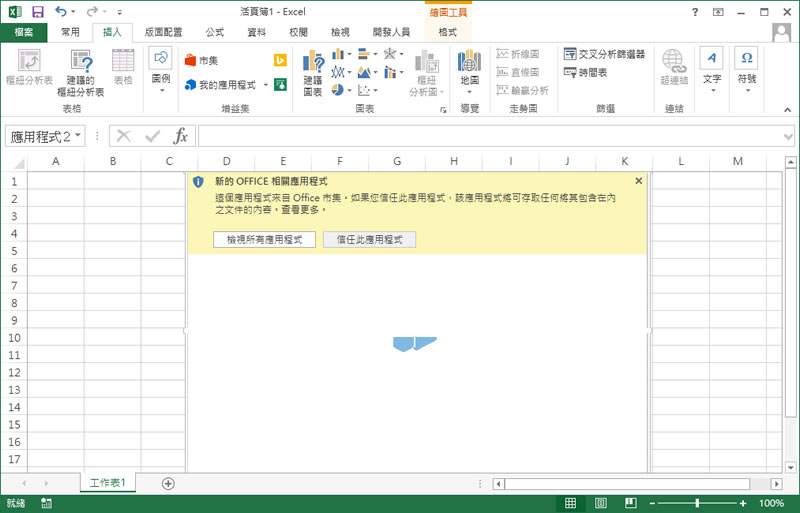Undo the last action
This screenshot has height=513, width=800.
[x=61, y=11]
